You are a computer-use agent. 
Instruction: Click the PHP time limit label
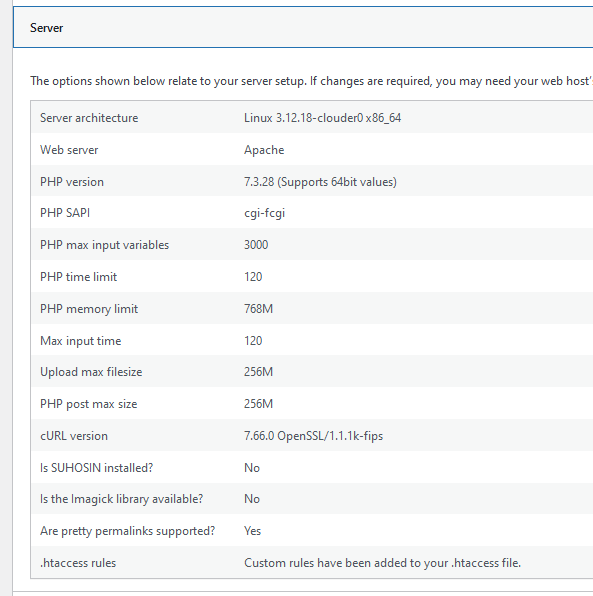(79, 277)
